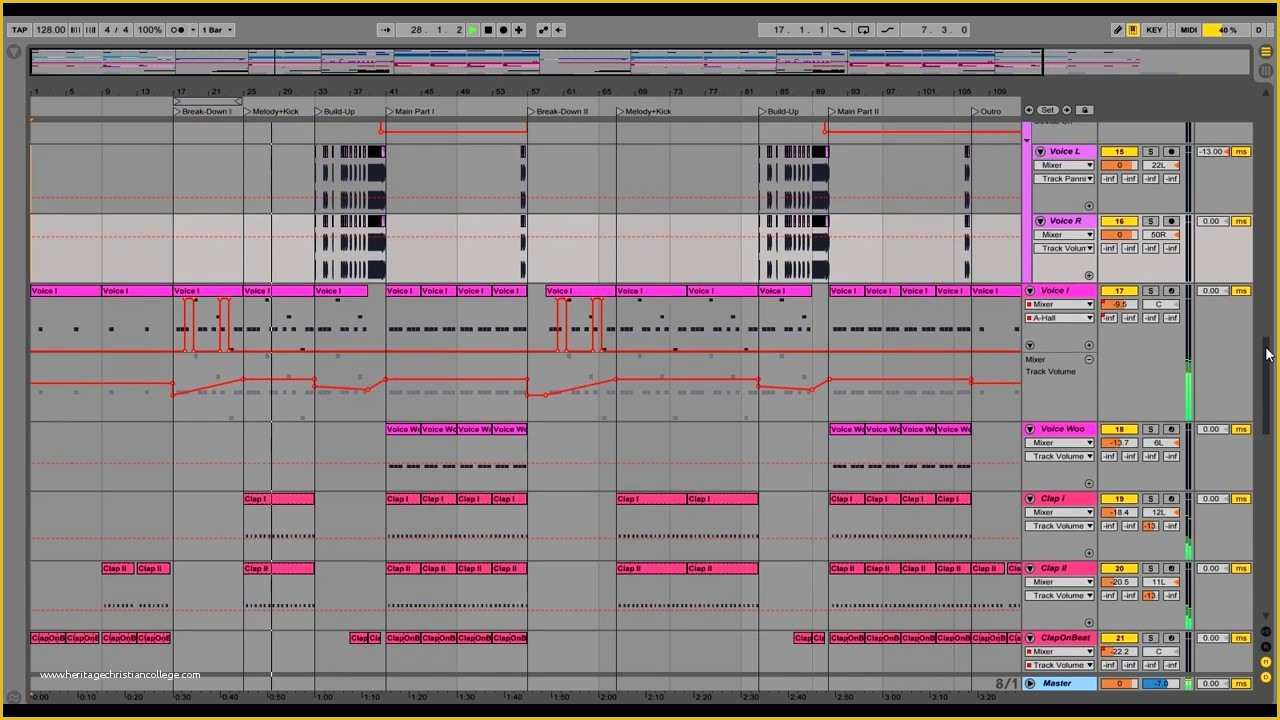
Task: Select first Clap II clip at bar 9
Action: click(x=118, y=568)
